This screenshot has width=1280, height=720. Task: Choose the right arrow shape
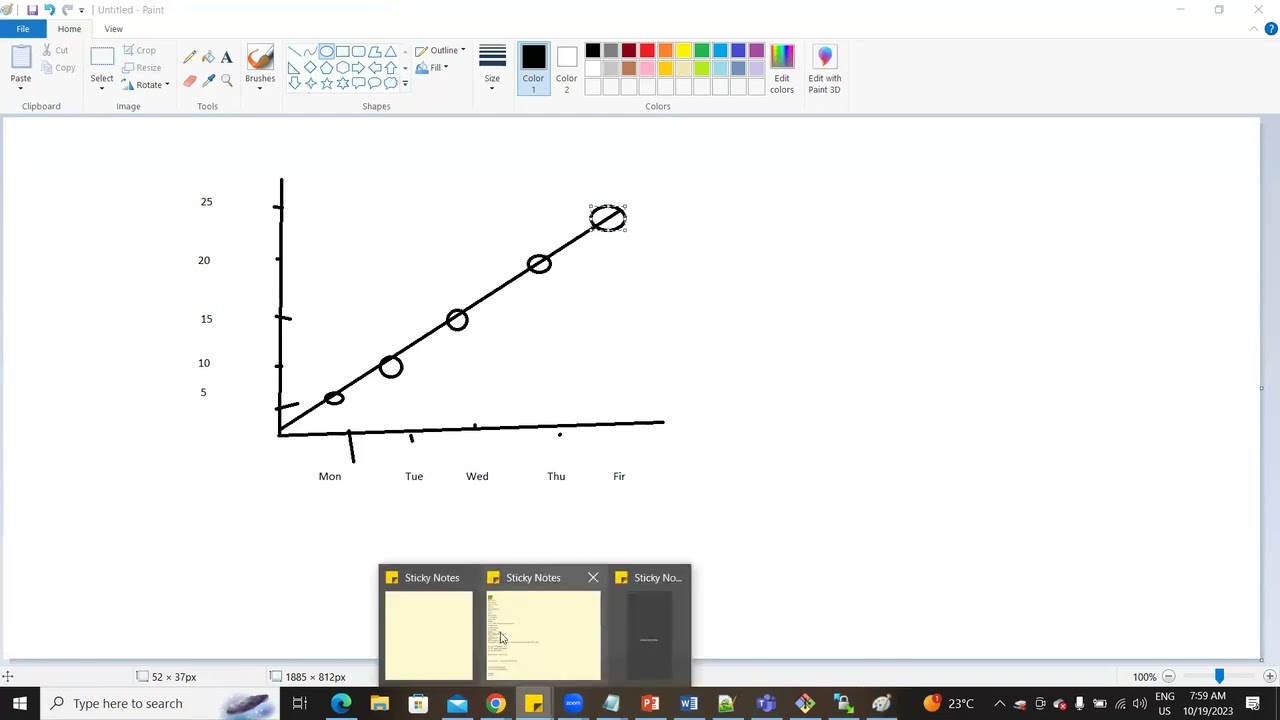(x=358, y=68)
